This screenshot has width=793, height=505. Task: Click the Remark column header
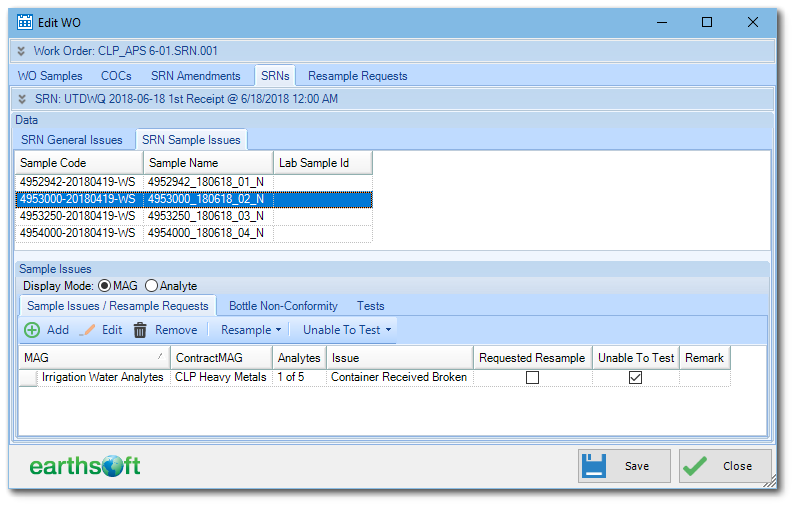(x=705, y=358)
